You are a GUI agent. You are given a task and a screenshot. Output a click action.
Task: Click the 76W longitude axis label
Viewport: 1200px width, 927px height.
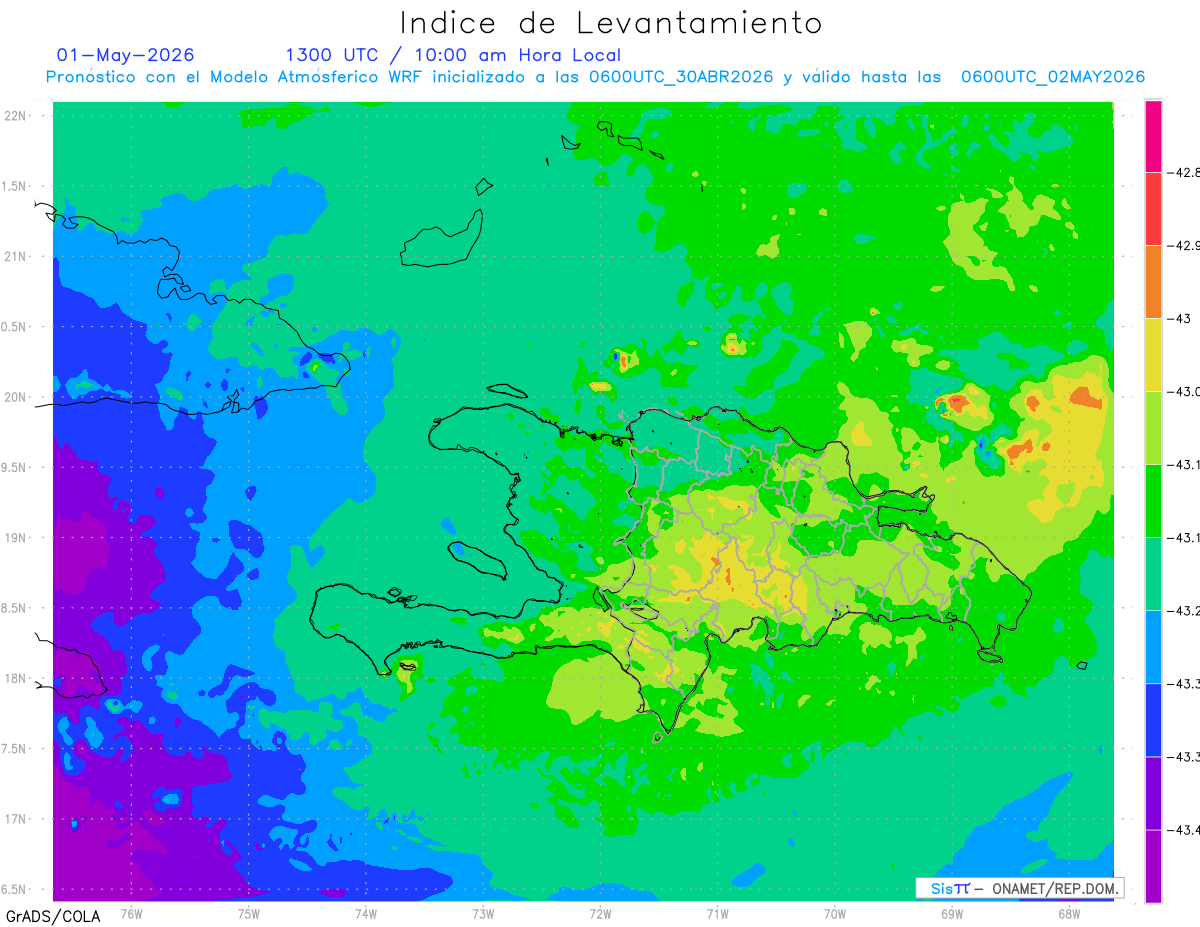(131, 913)
